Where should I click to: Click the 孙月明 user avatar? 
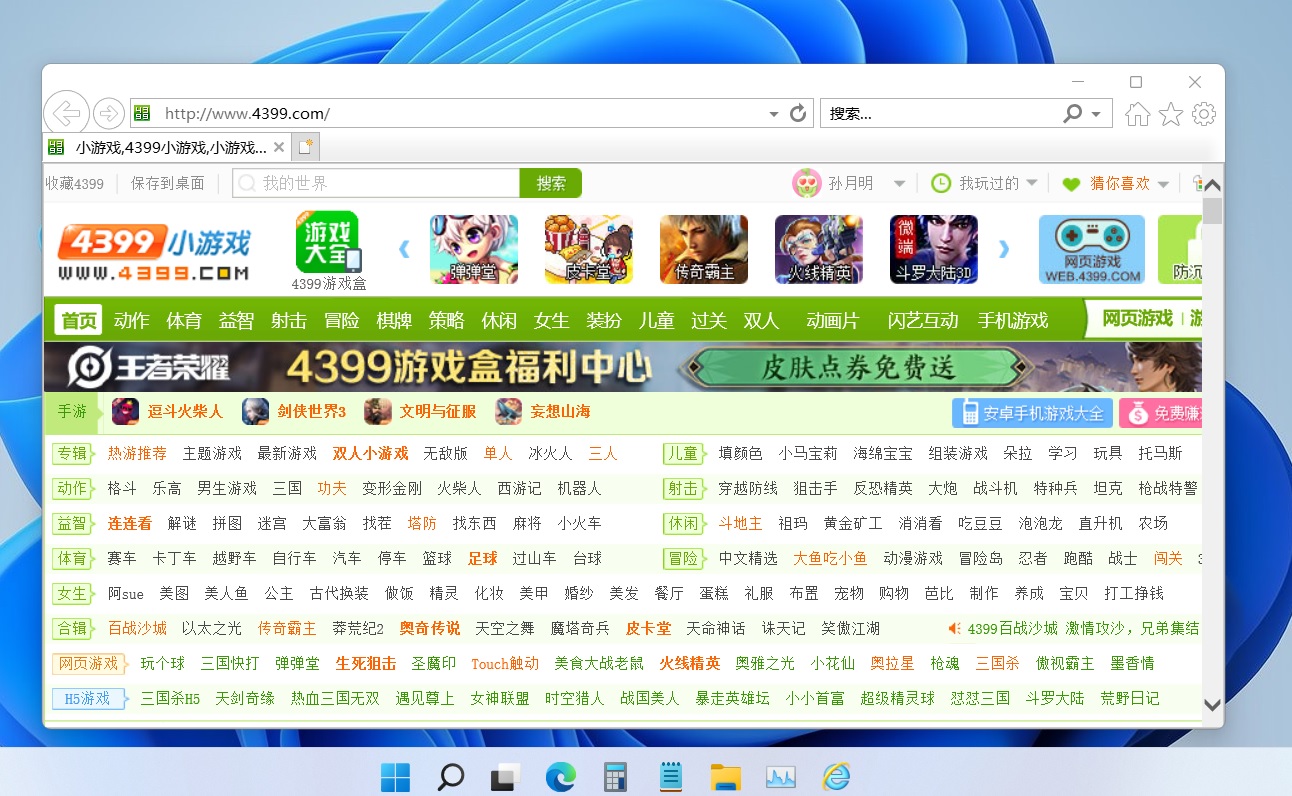(x=806, y=183)
